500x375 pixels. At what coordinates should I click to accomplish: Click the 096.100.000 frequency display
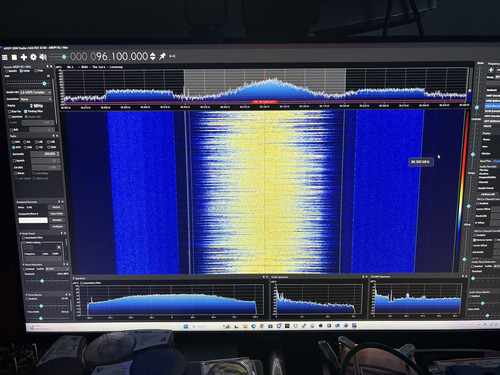coord(109,56)
